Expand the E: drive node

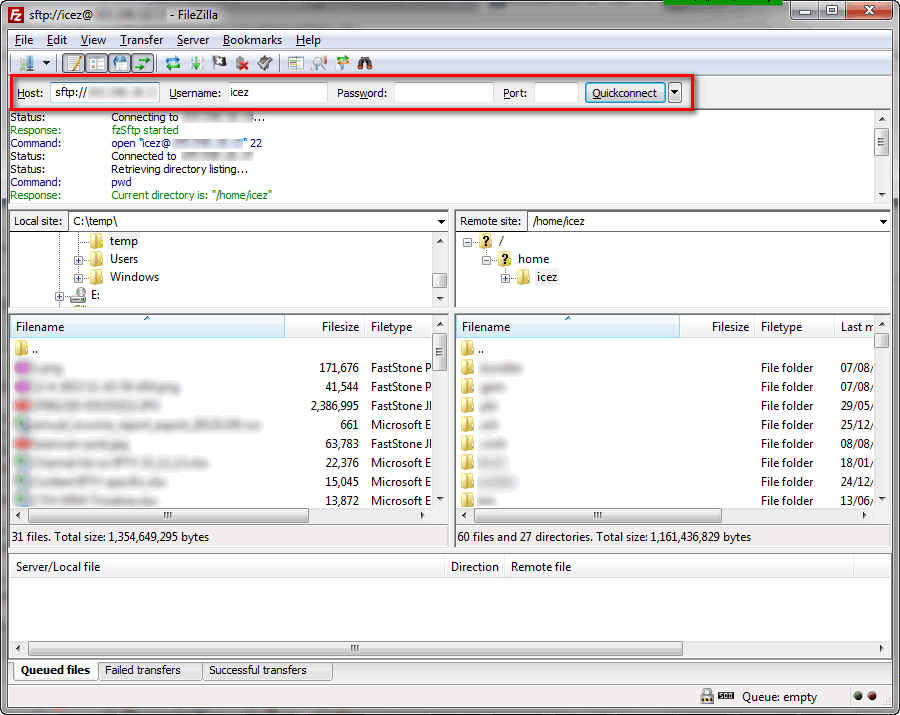59,296
